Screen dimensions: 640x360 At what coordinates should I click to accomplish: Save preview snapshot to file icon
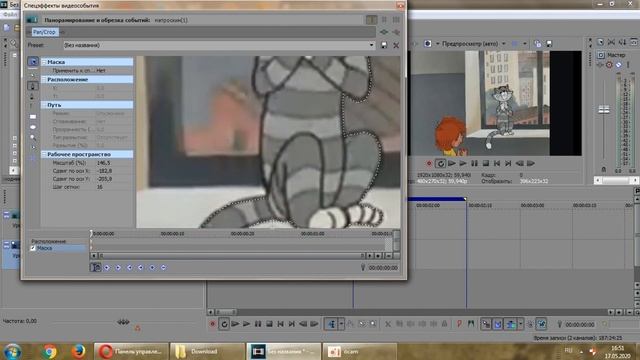coord(549,43)
